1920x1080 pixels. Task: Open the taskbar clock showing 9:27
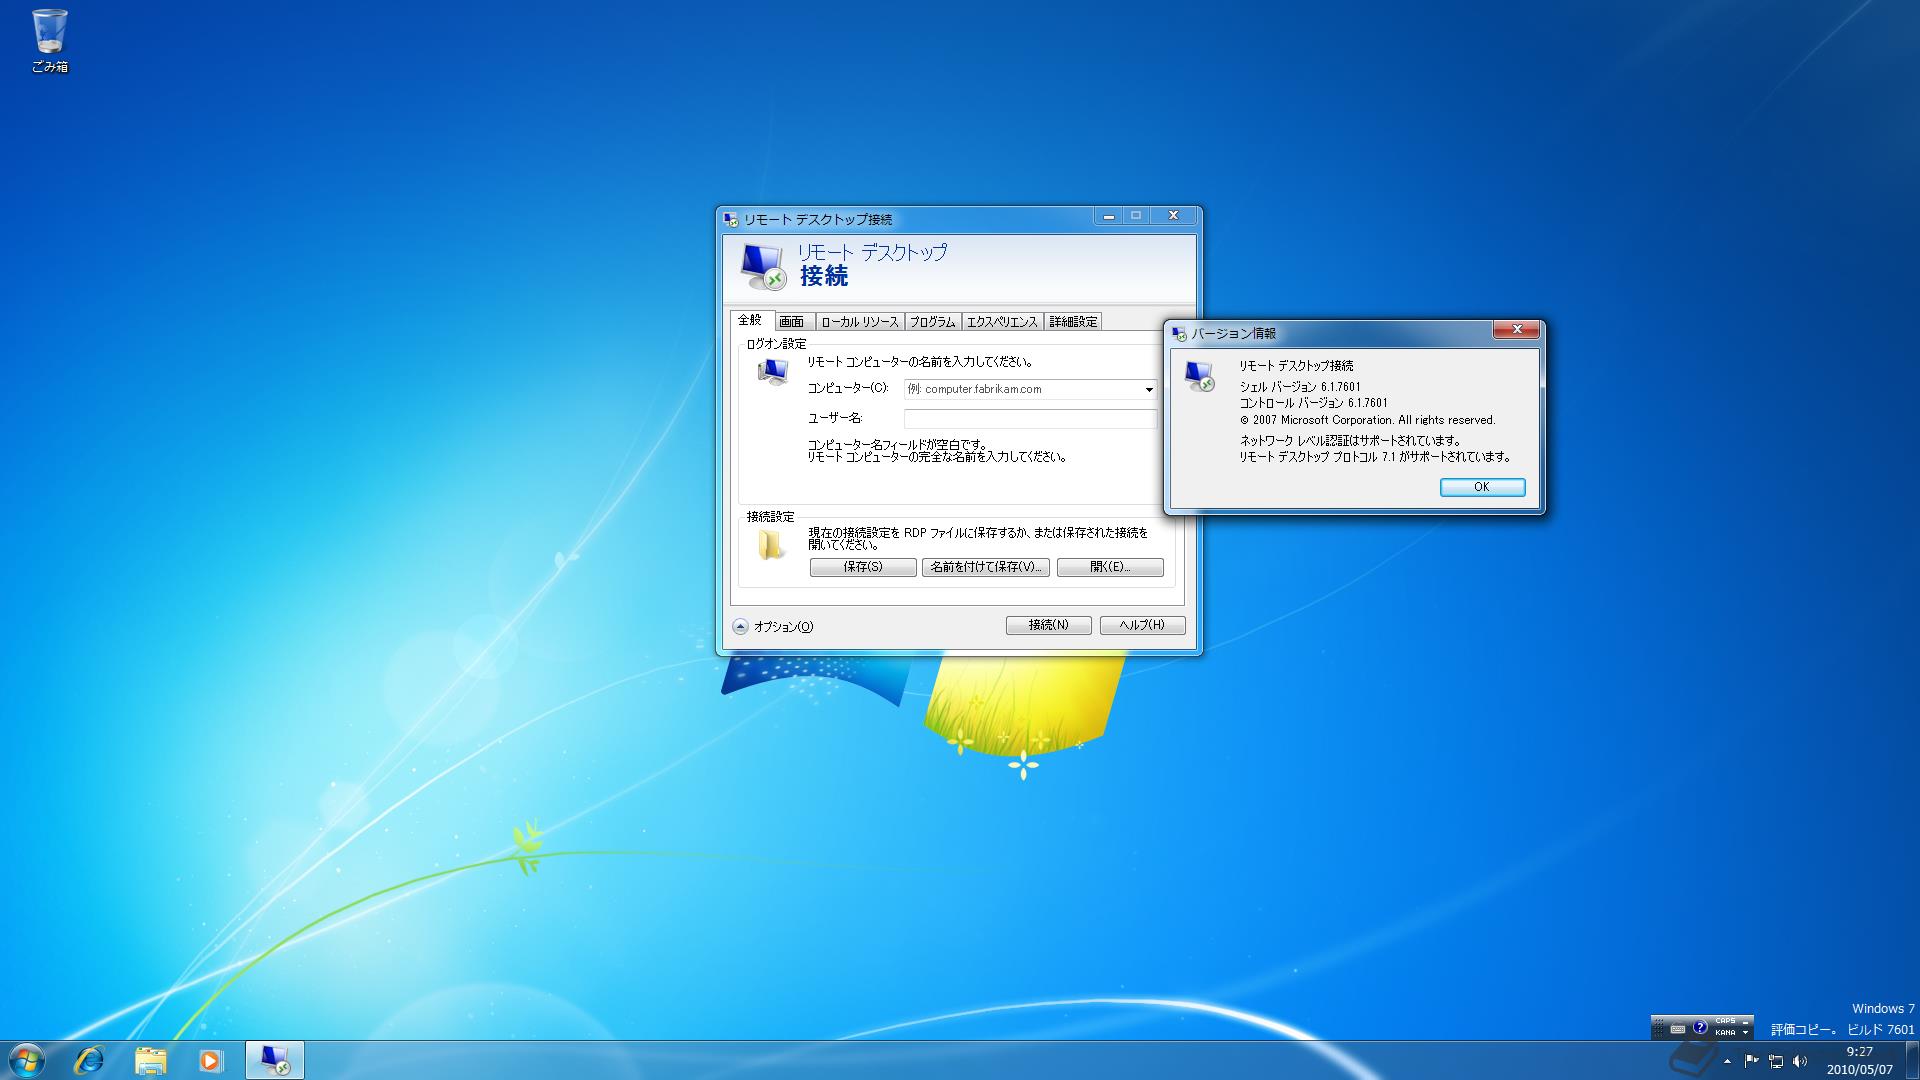1859,1060
